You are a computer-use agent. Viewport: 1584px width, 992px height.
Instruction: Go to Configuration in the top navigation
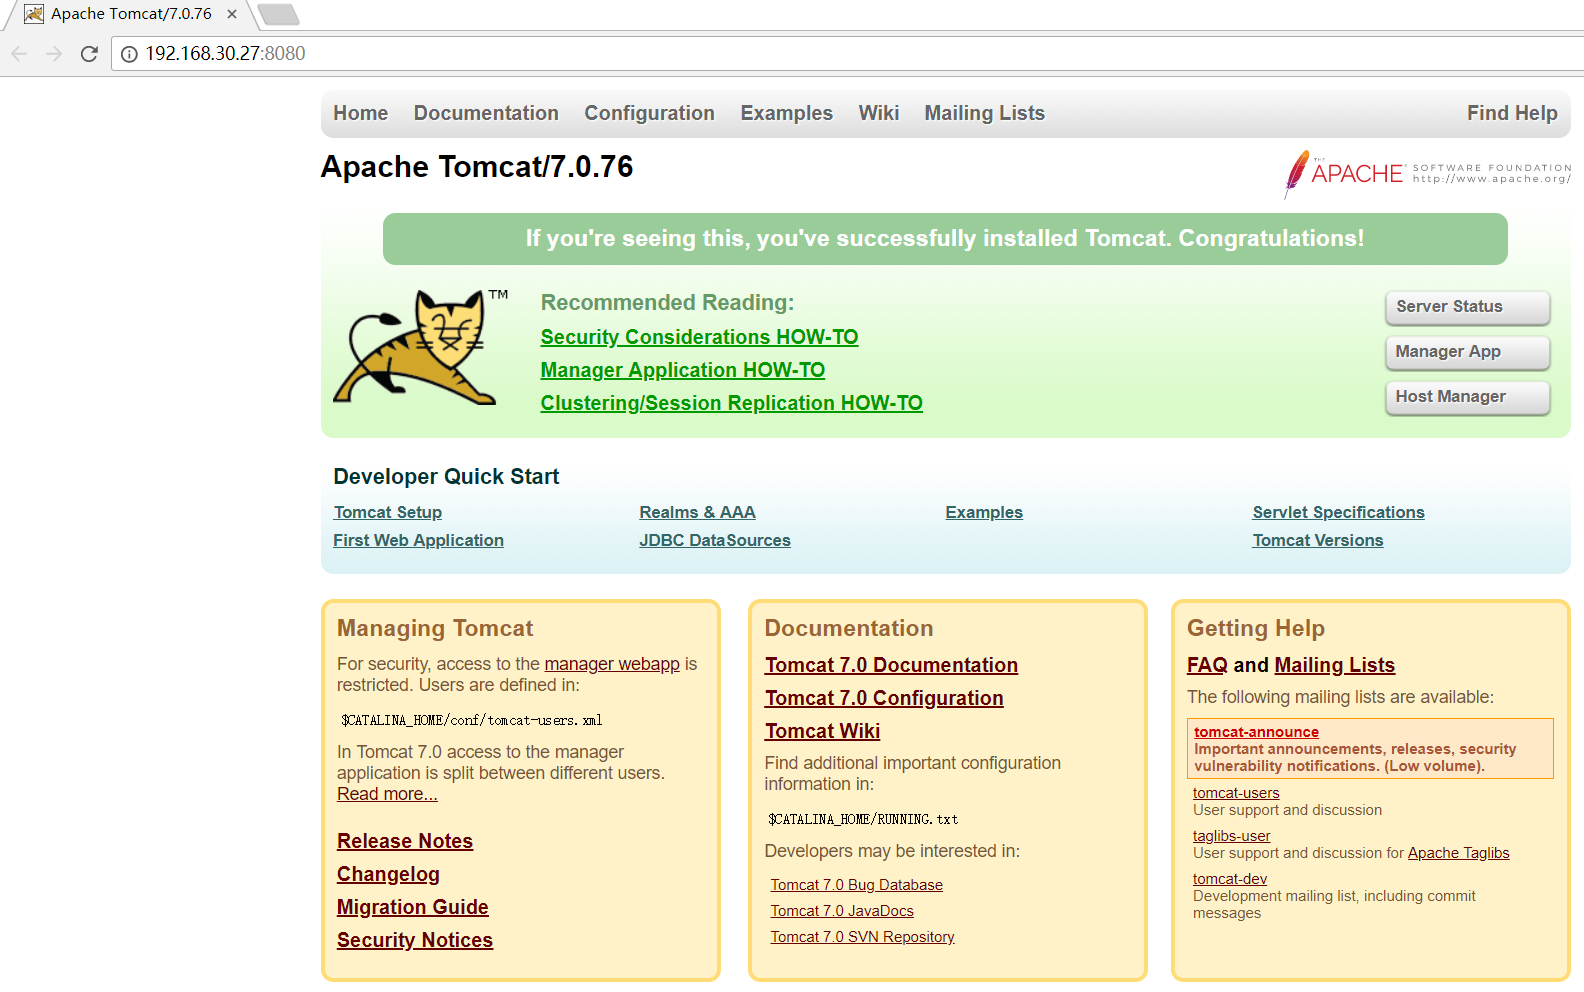(649, 113)
